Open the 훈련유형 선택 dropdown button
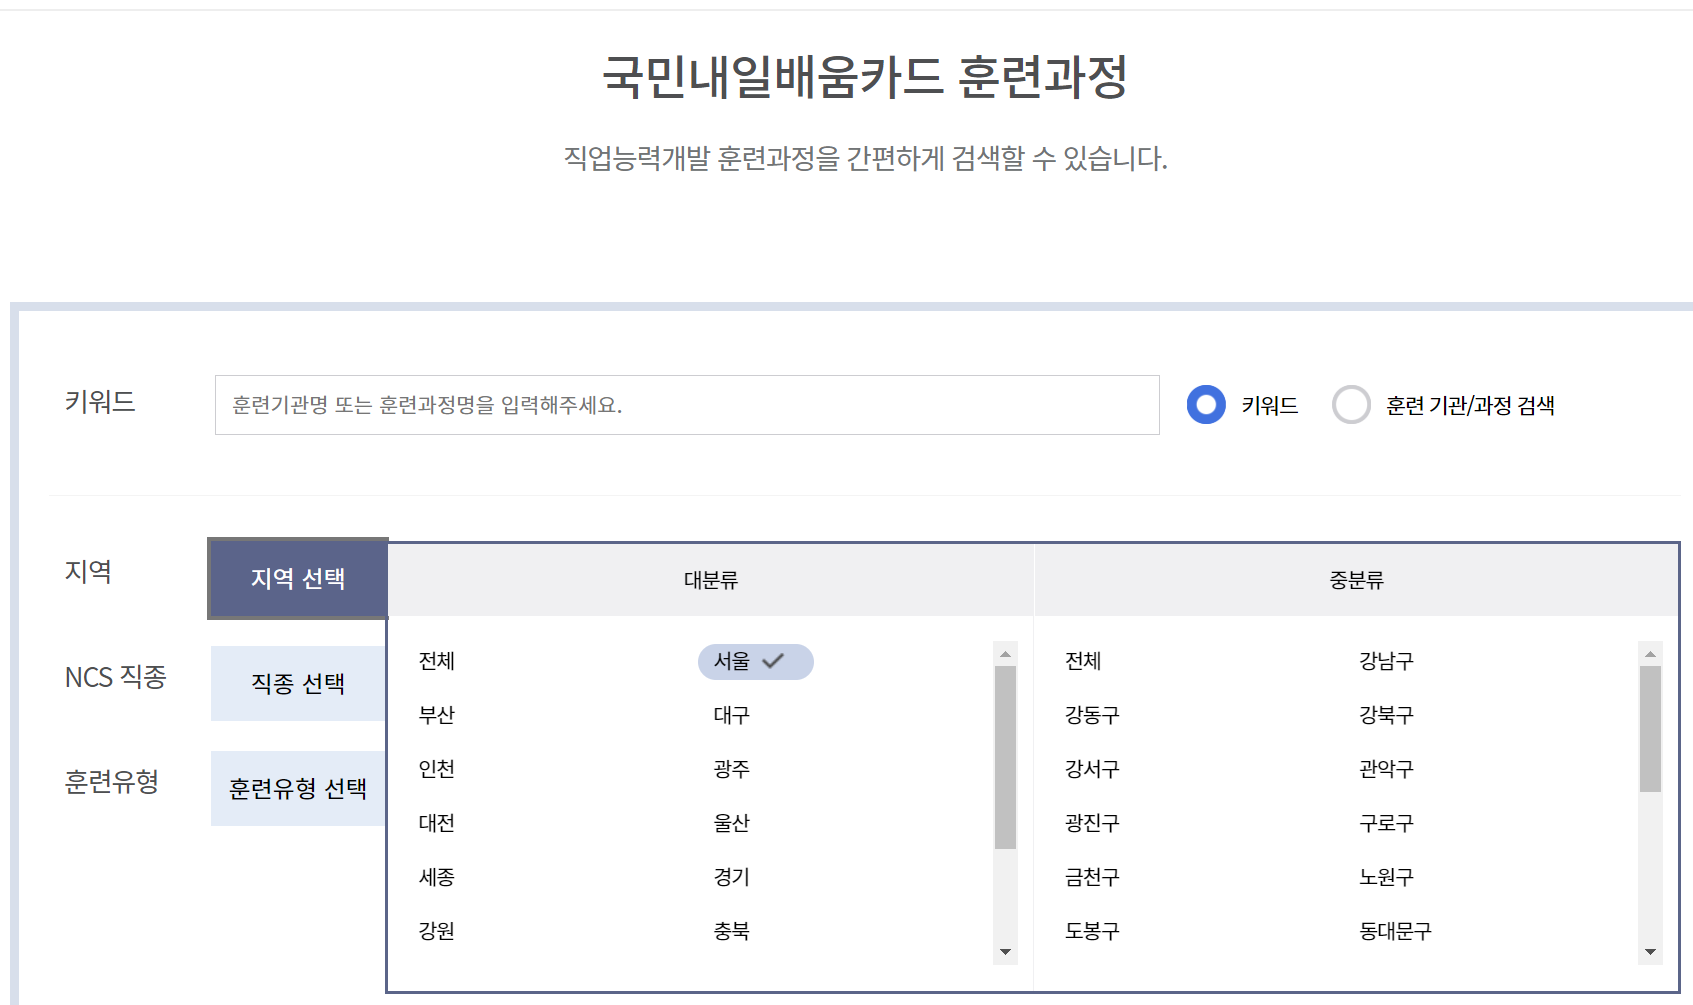The image size is (1693, 1005). click(298, 788)
